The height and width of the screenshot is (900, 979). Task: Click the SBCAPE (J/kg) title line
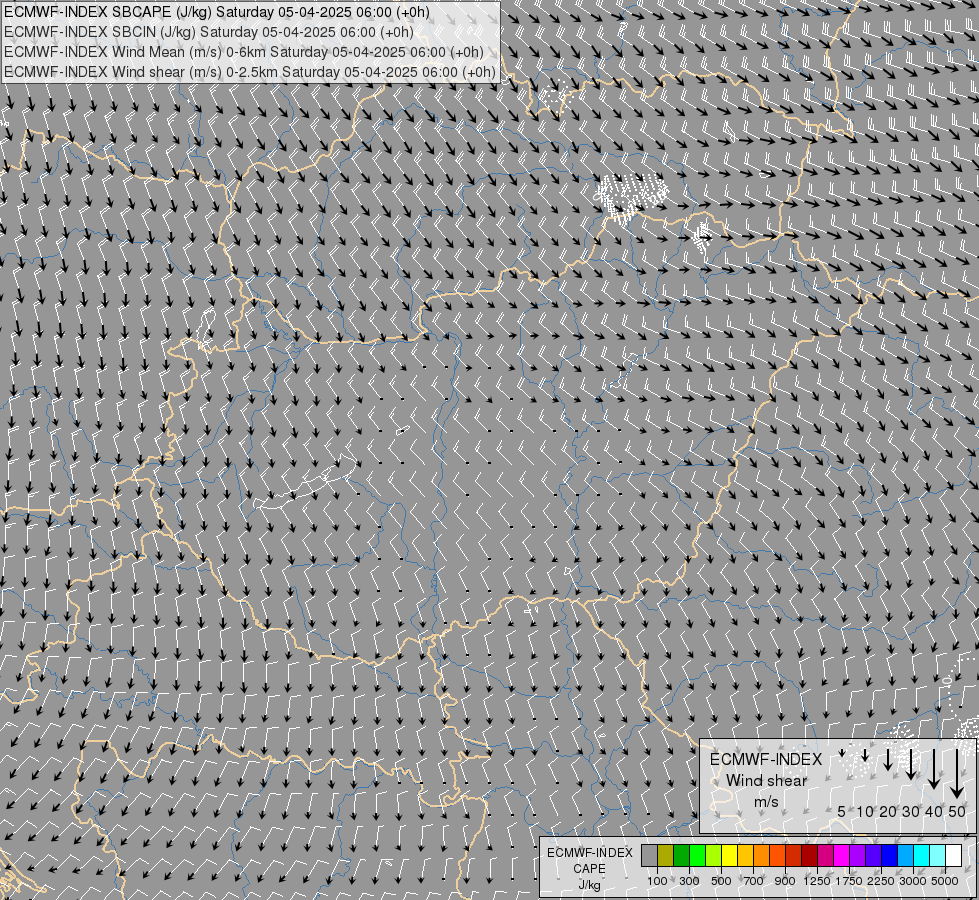click(x=216, y=12)
